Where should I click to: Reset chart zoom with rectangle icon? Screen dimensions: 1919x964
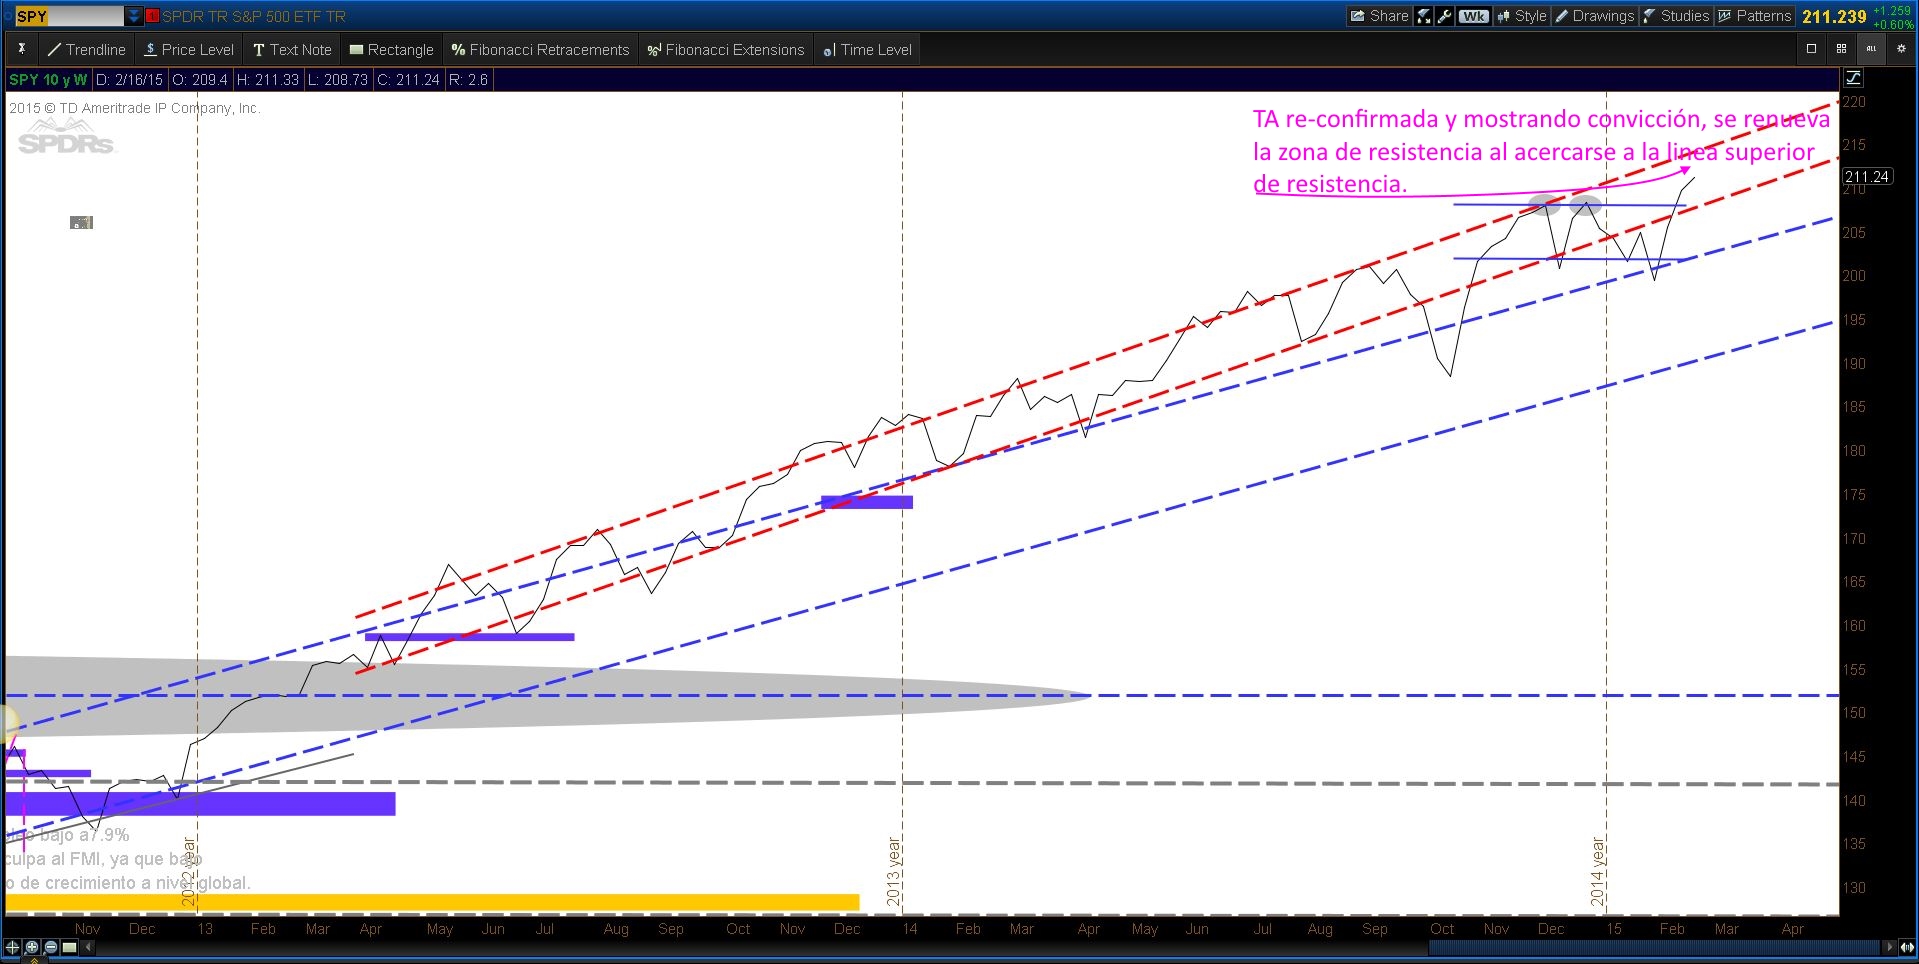tap(69, 946)
